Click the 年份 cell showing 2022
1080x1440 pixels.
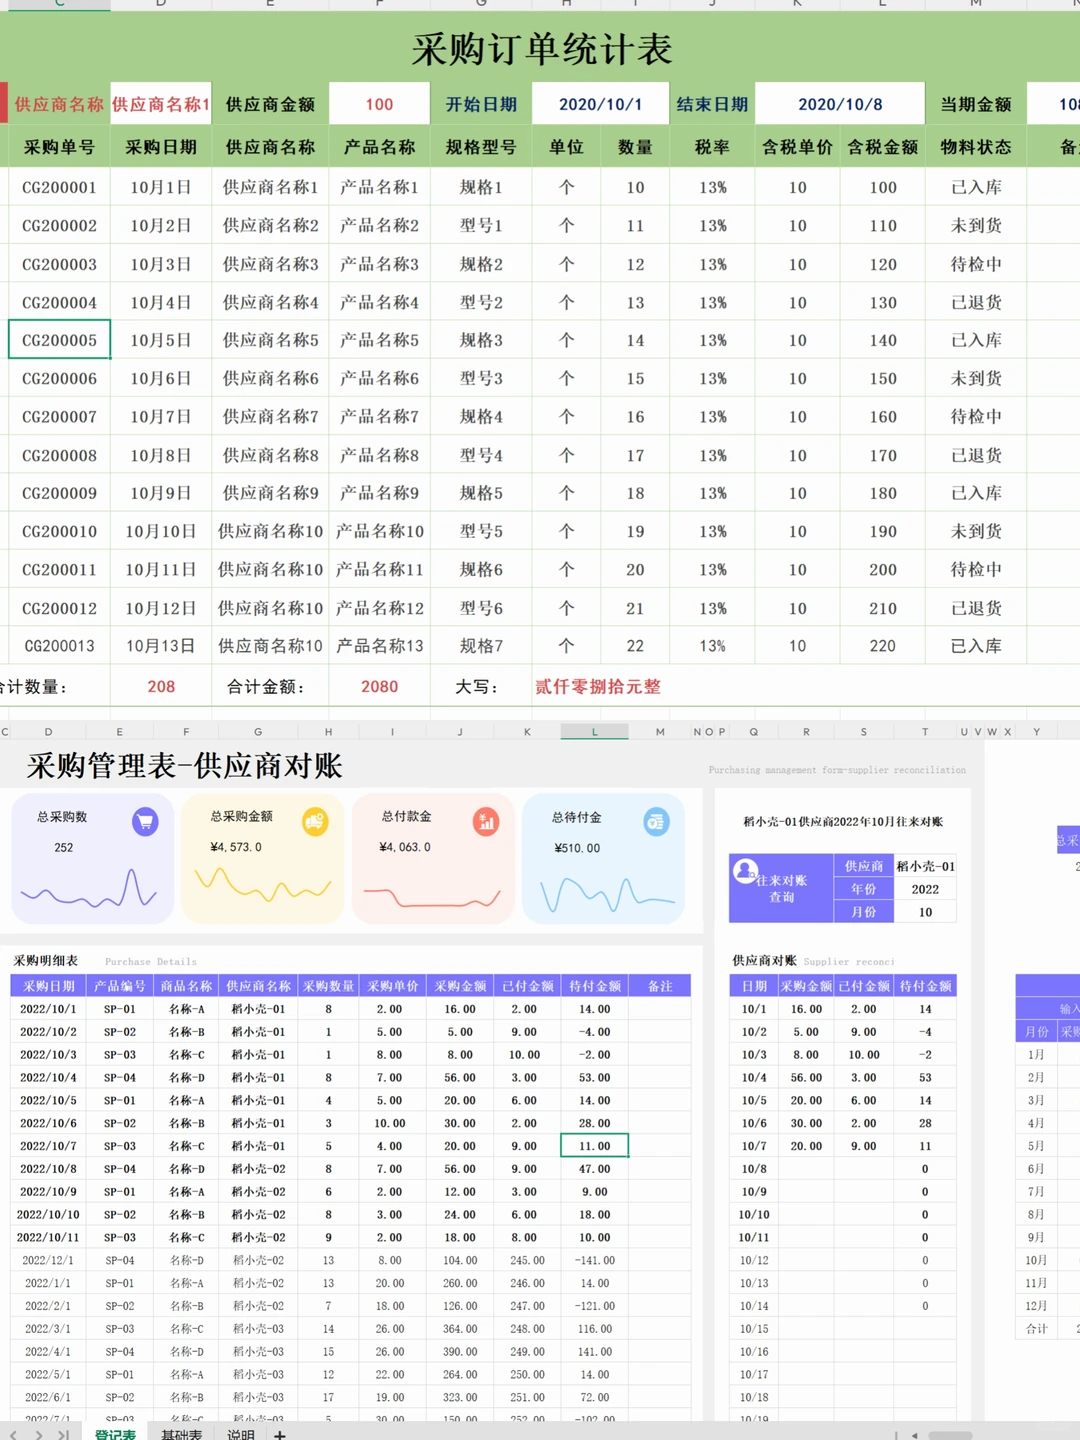[x=925, y=889]
